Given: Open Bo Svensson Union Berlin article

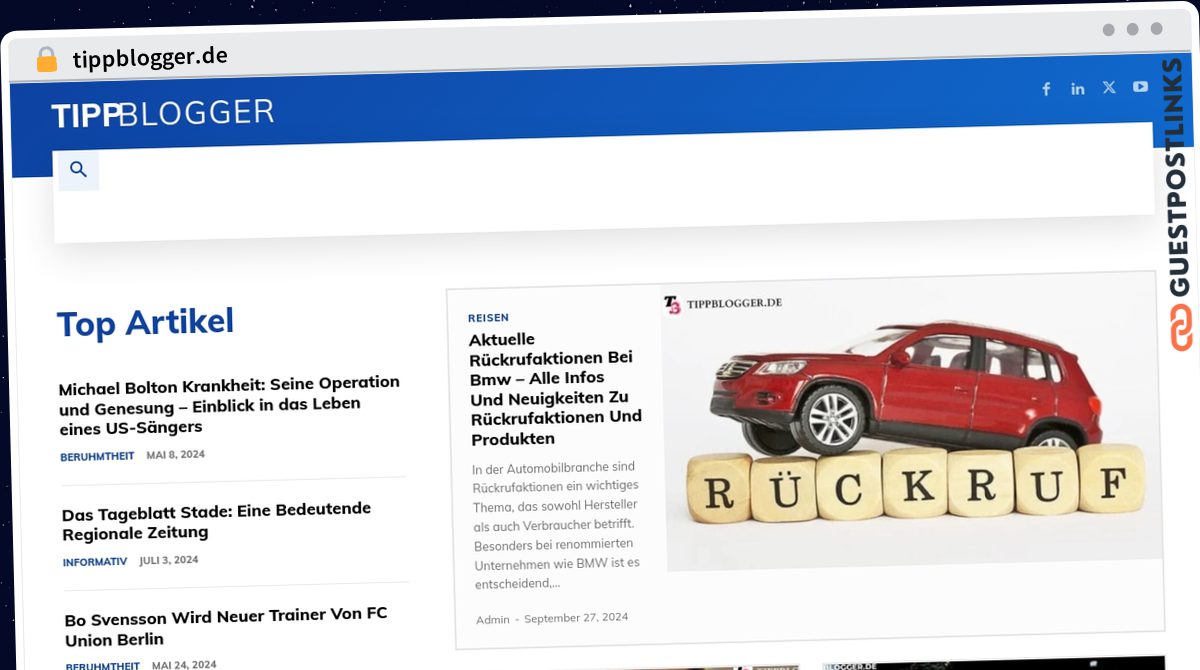Looking at the screenshot, I should (226, 626).
